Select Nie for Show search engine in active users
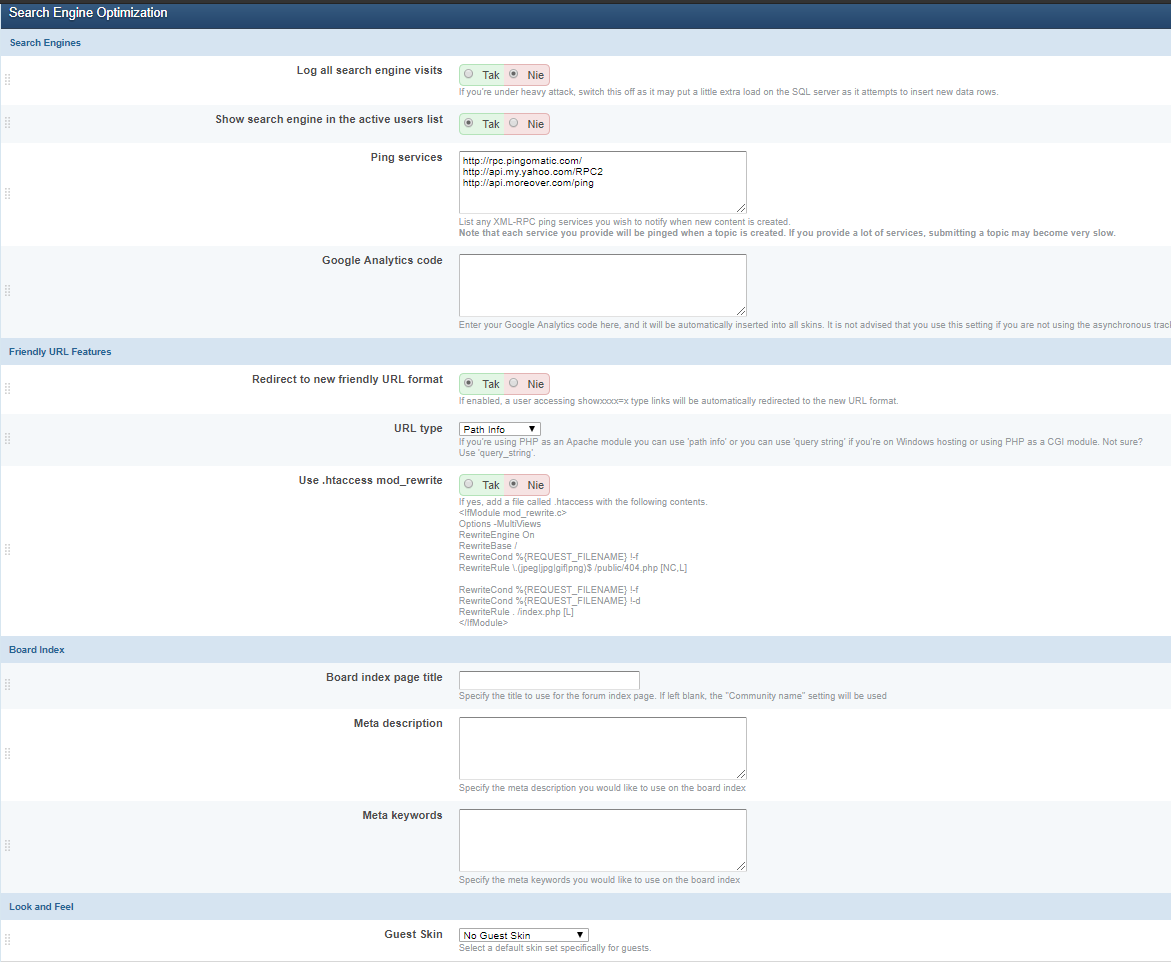This screenshot has height=962, width=1171. (x=514, y=124)
